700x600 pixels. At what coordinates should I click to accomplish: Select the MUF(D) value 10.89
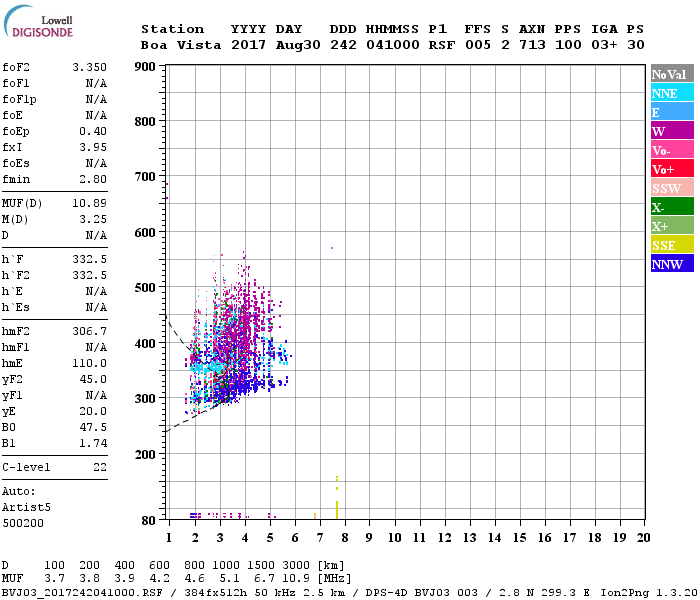tap(89, 203)
